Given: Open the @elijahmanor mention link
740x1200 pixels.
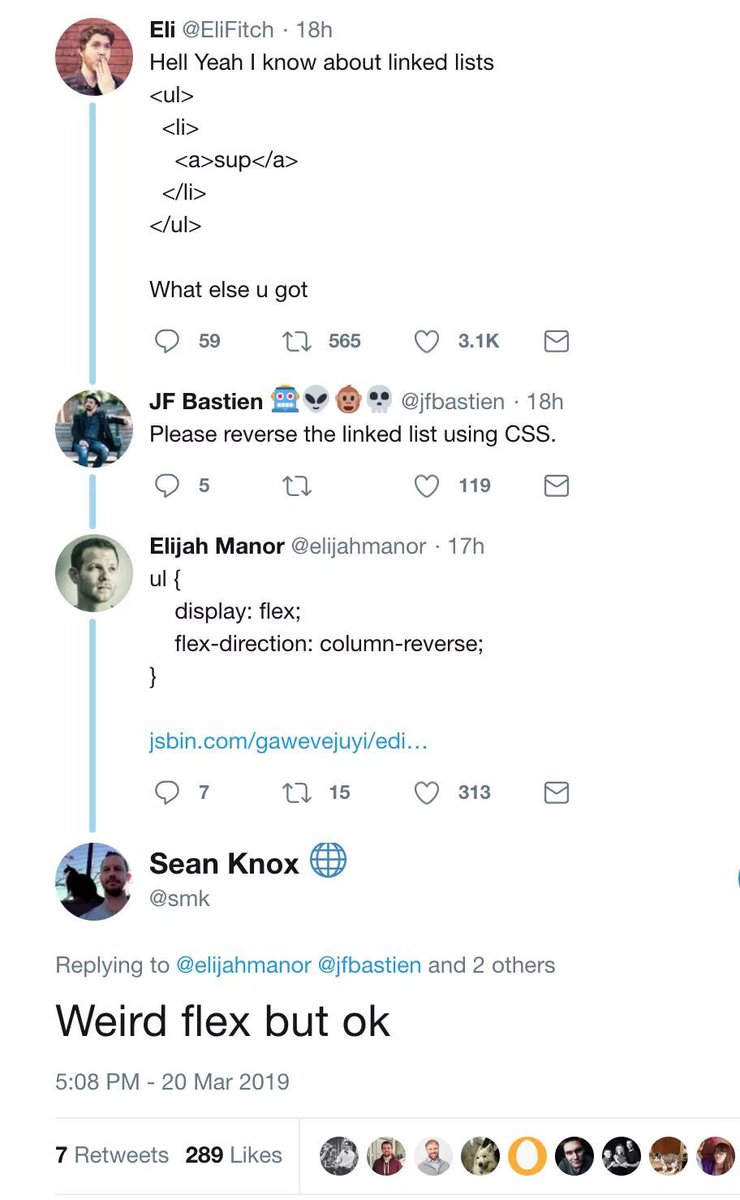Looking at the screenshot, I should point(243,965).
